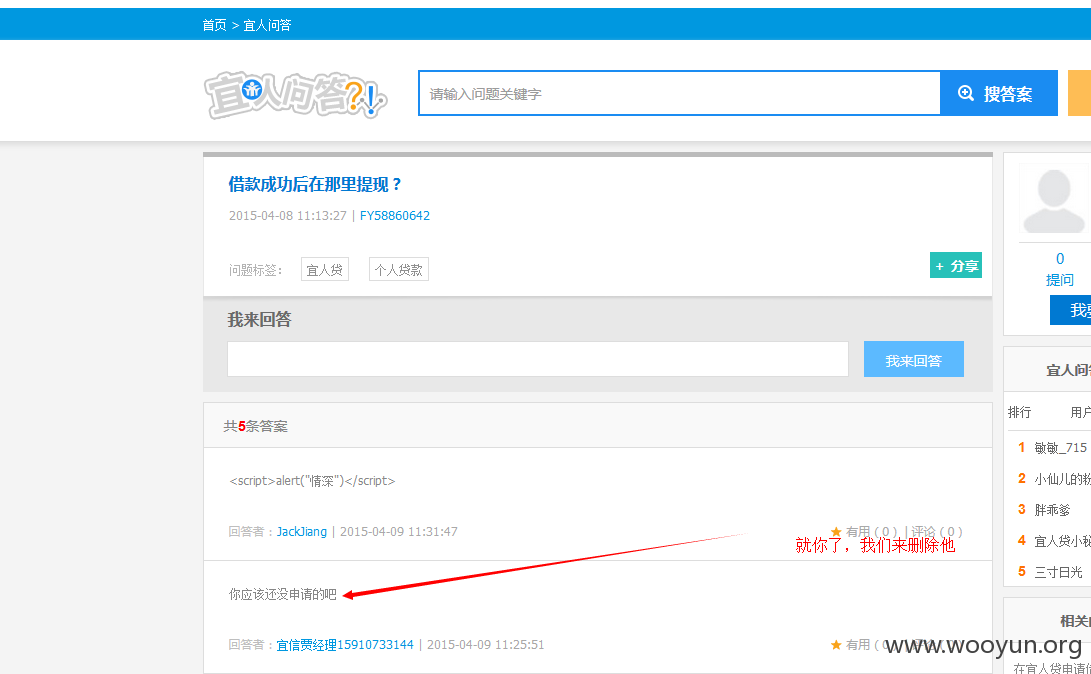Open ranked user 胖乖爹
This screenshot has height=674, width=1091.
point(1052,510)
